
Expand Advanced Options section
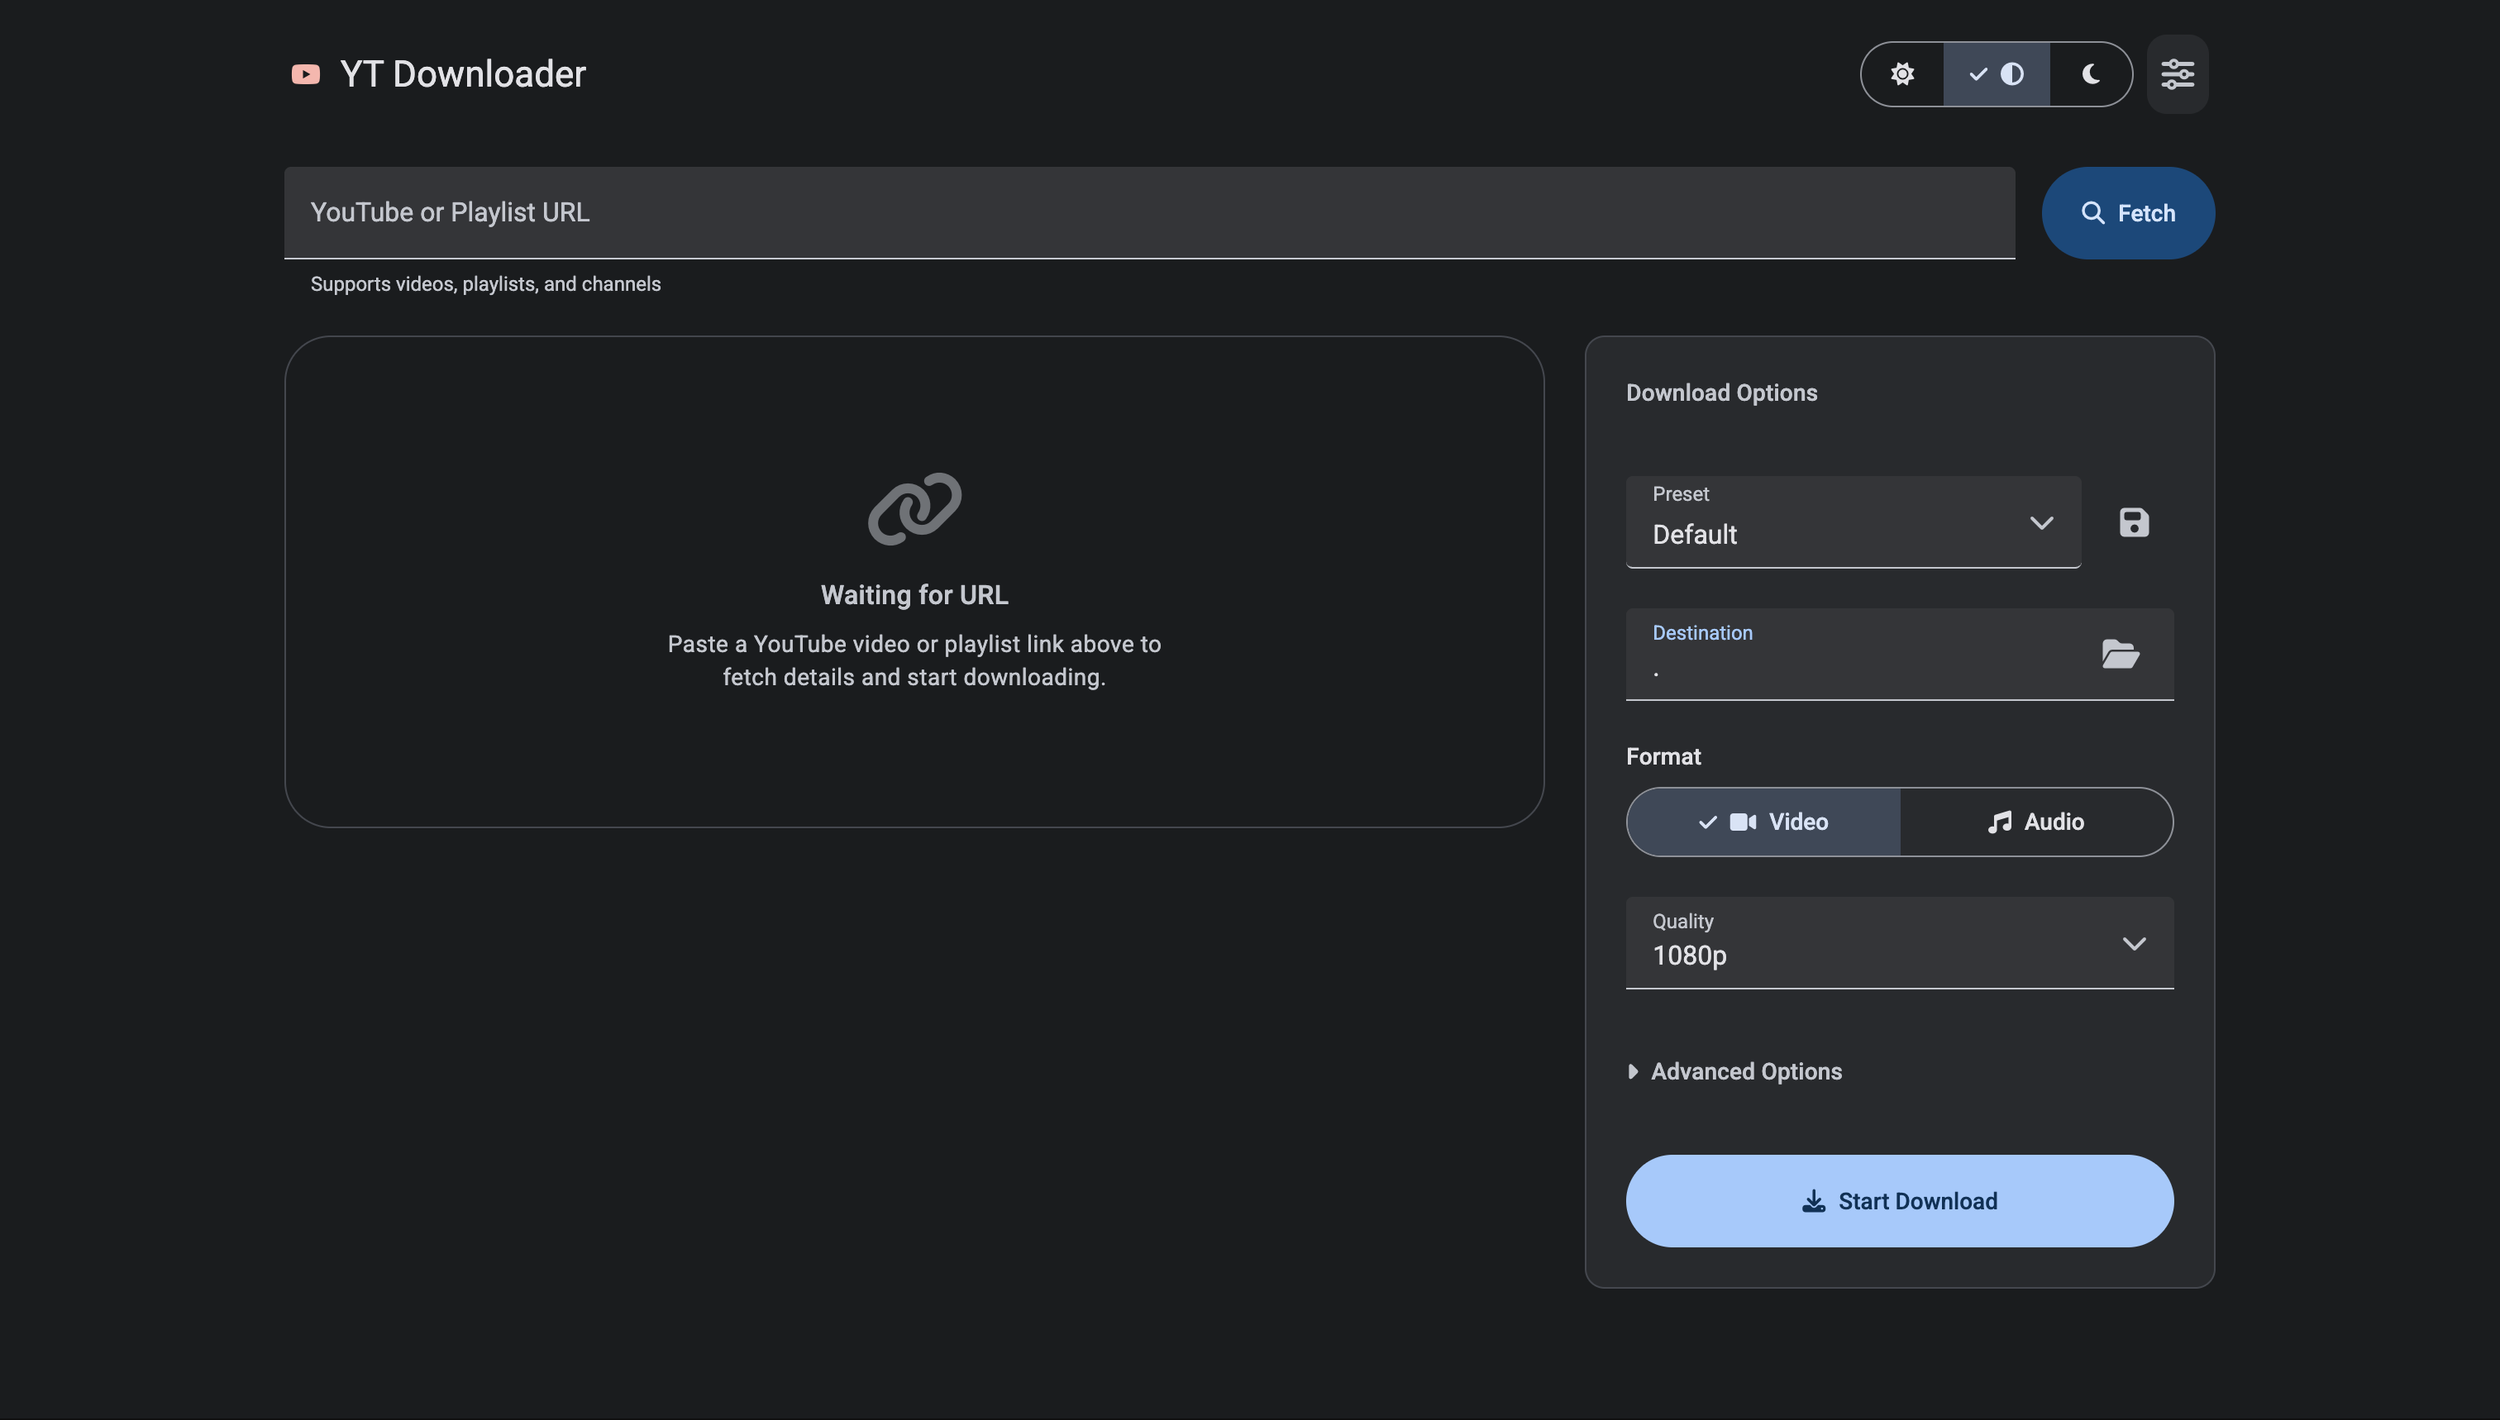(x=1745, y=1072)
